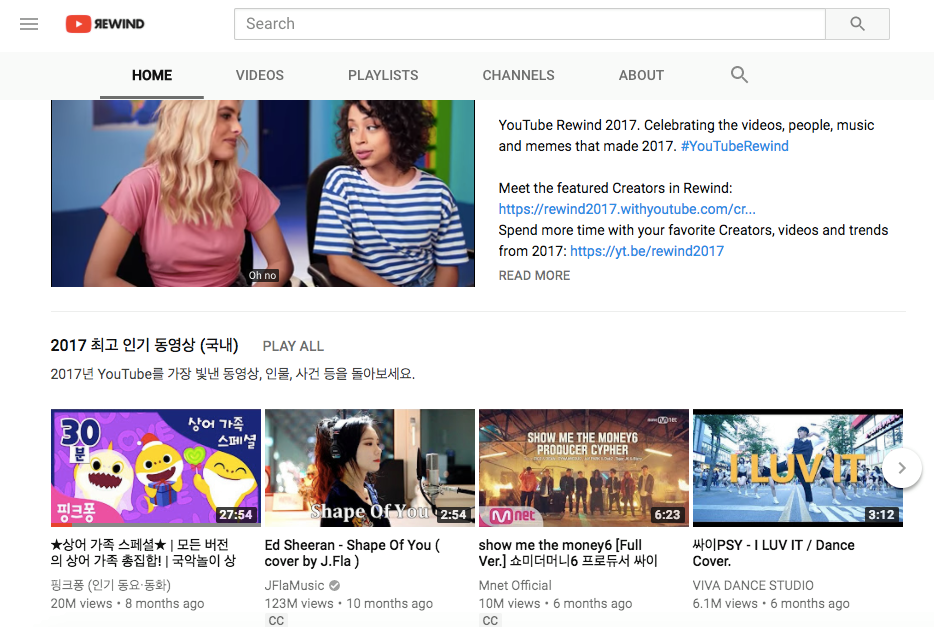Open Show Me The Money6 Cypher thumbnail
Image resolution: width=934 pixels, height=627 pixels.
tap(584, 468)
